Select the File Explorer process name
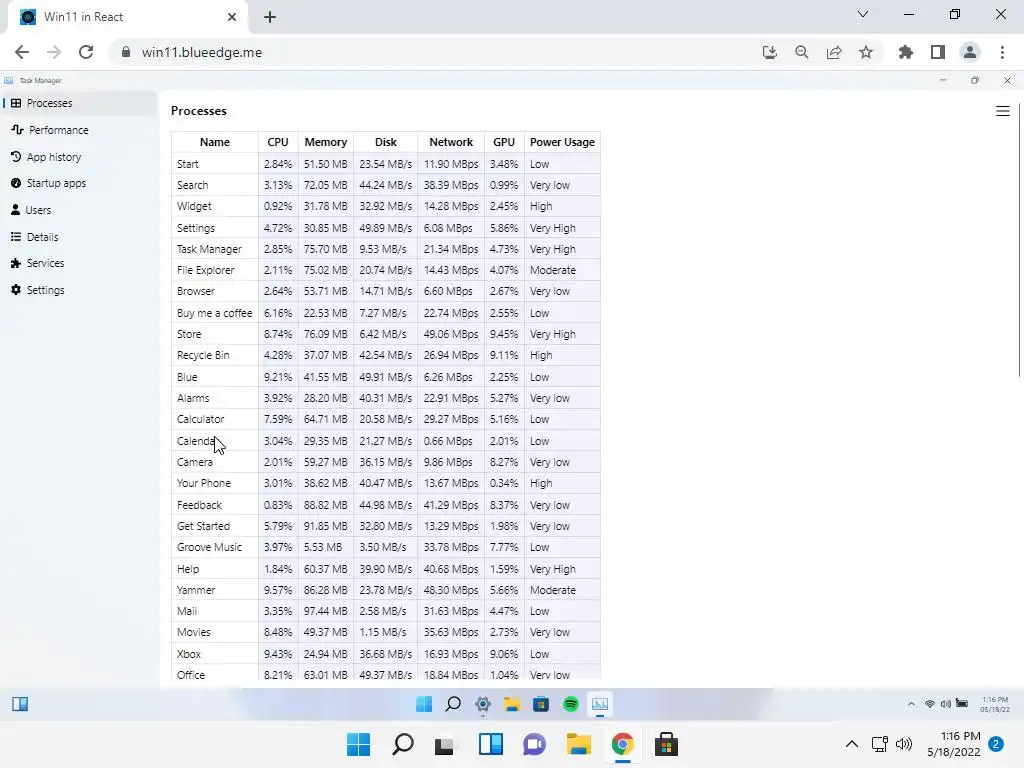The image size is (1024, 768). (205, 270)
